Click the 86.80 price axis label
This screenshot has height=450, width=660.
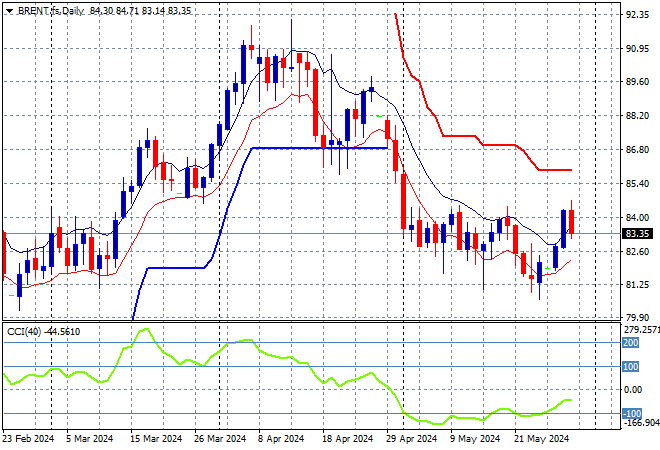(x=637, y=150)
